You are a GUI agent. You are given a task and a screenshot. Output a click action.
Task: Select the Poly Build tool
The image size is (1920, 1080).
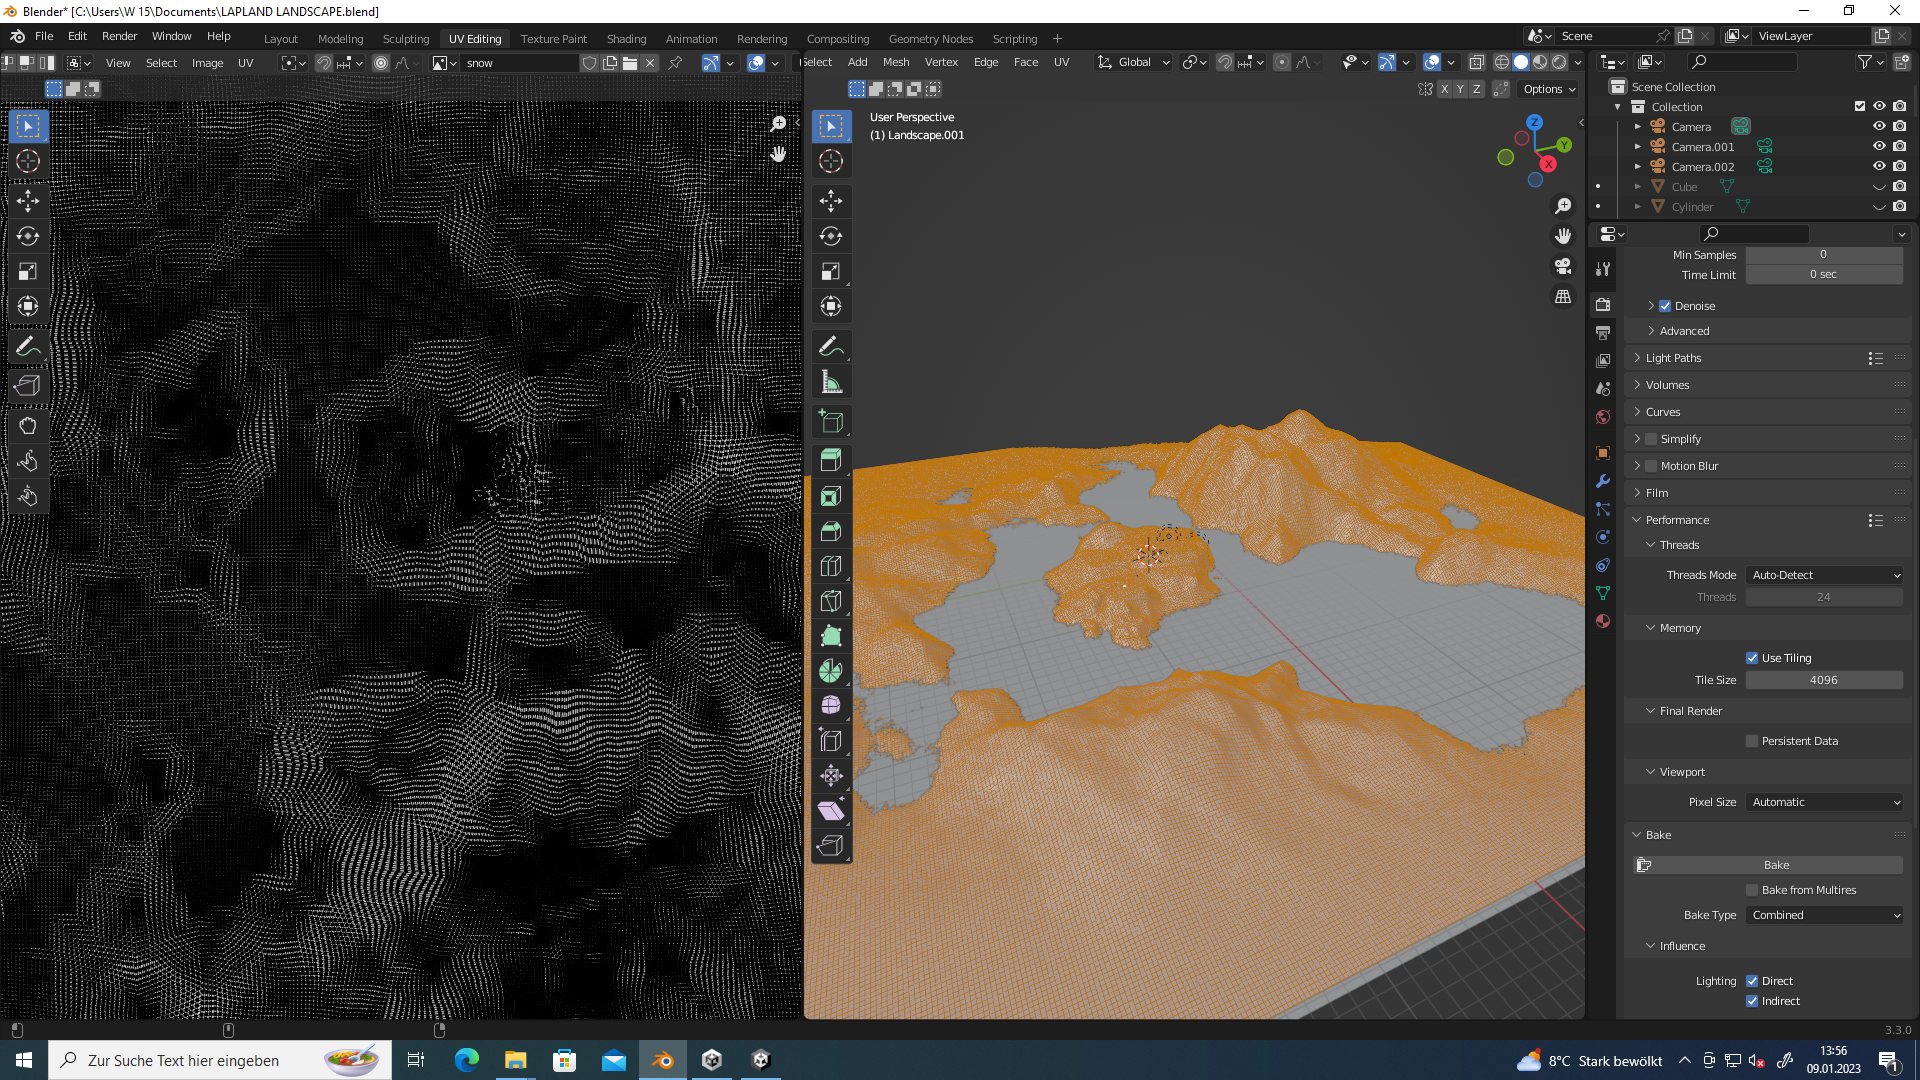coord(831,636)
